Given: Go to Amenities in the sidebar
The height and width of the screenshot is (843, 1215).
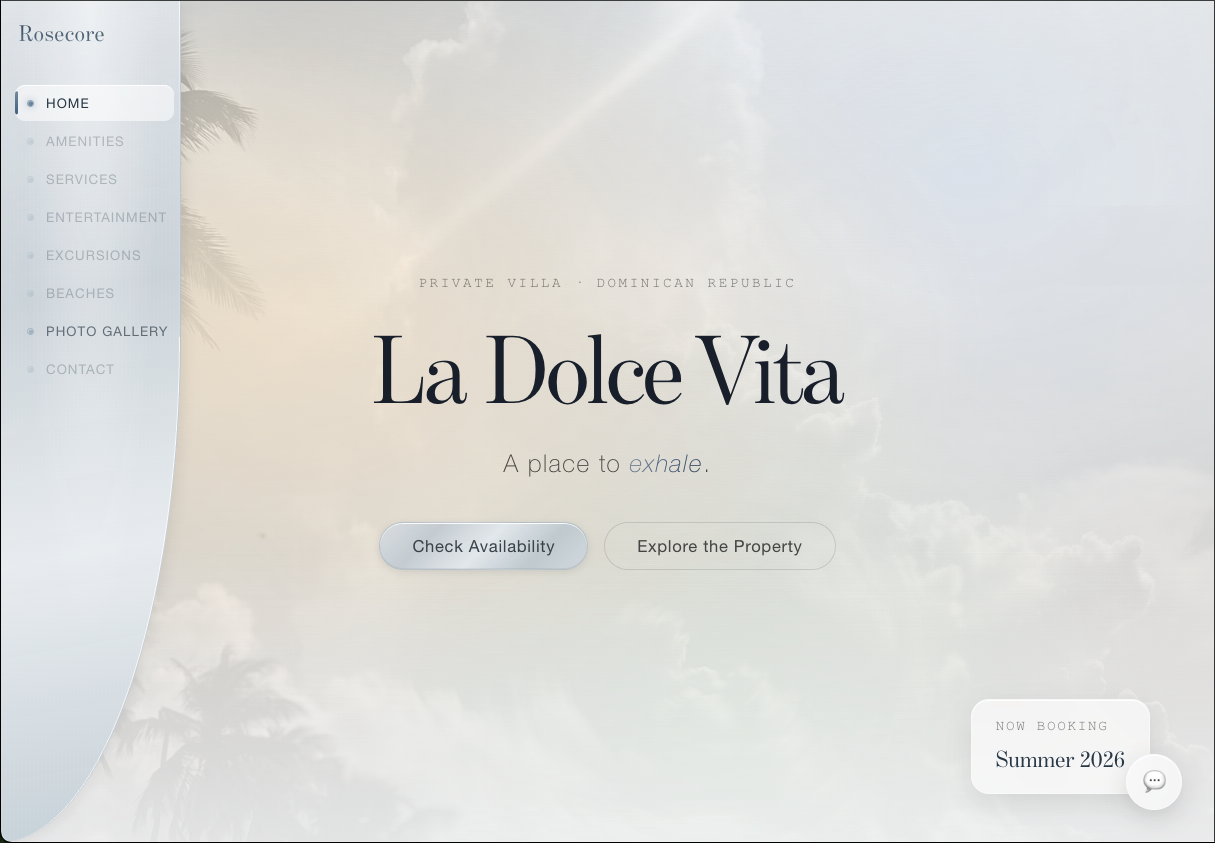Looking at the screenshot, I should click(95, 141).
